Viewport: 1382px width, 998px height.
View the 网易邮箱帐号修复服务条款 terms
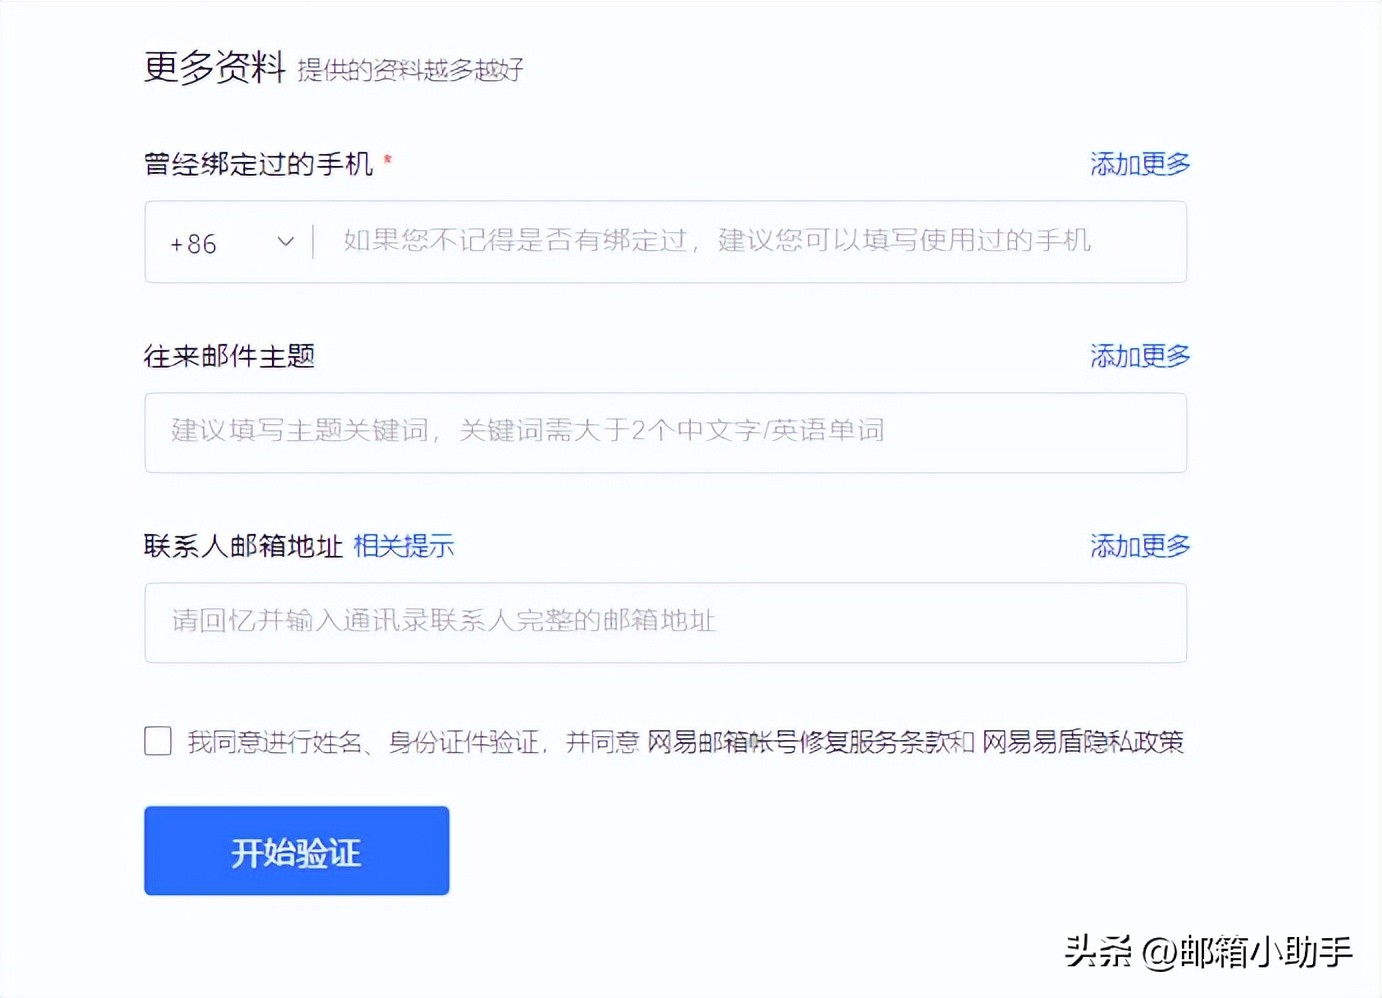[800, 743]
